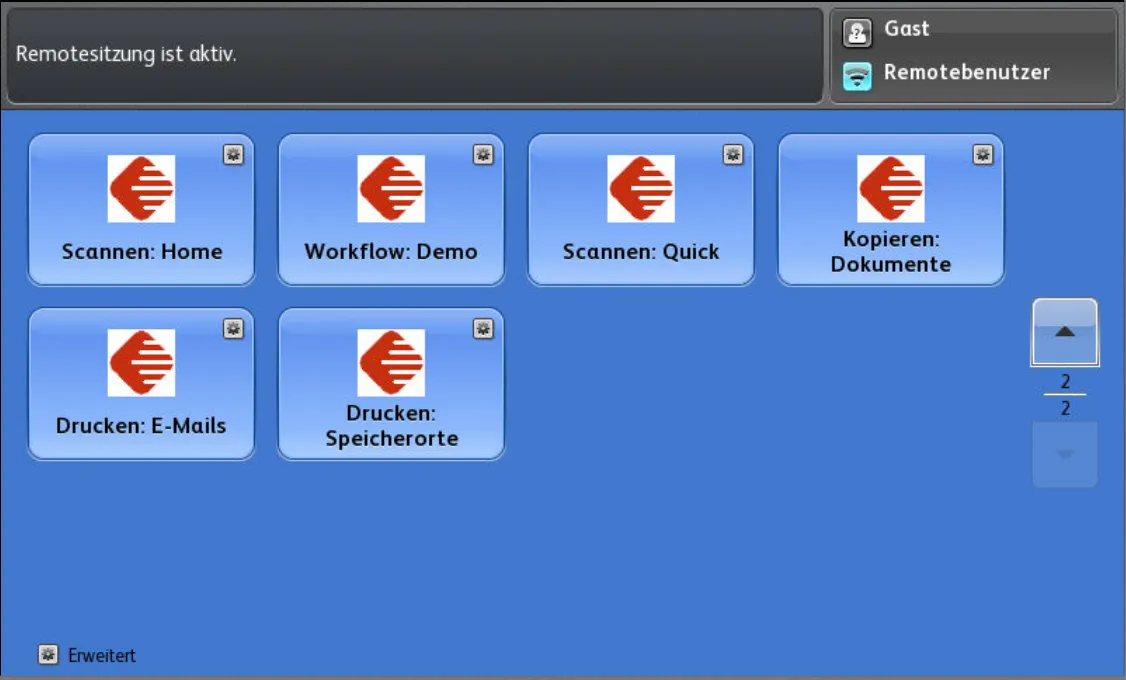Open the Erweitert settings gear icon
The image size is (1126, 680).
coord(47,655)
